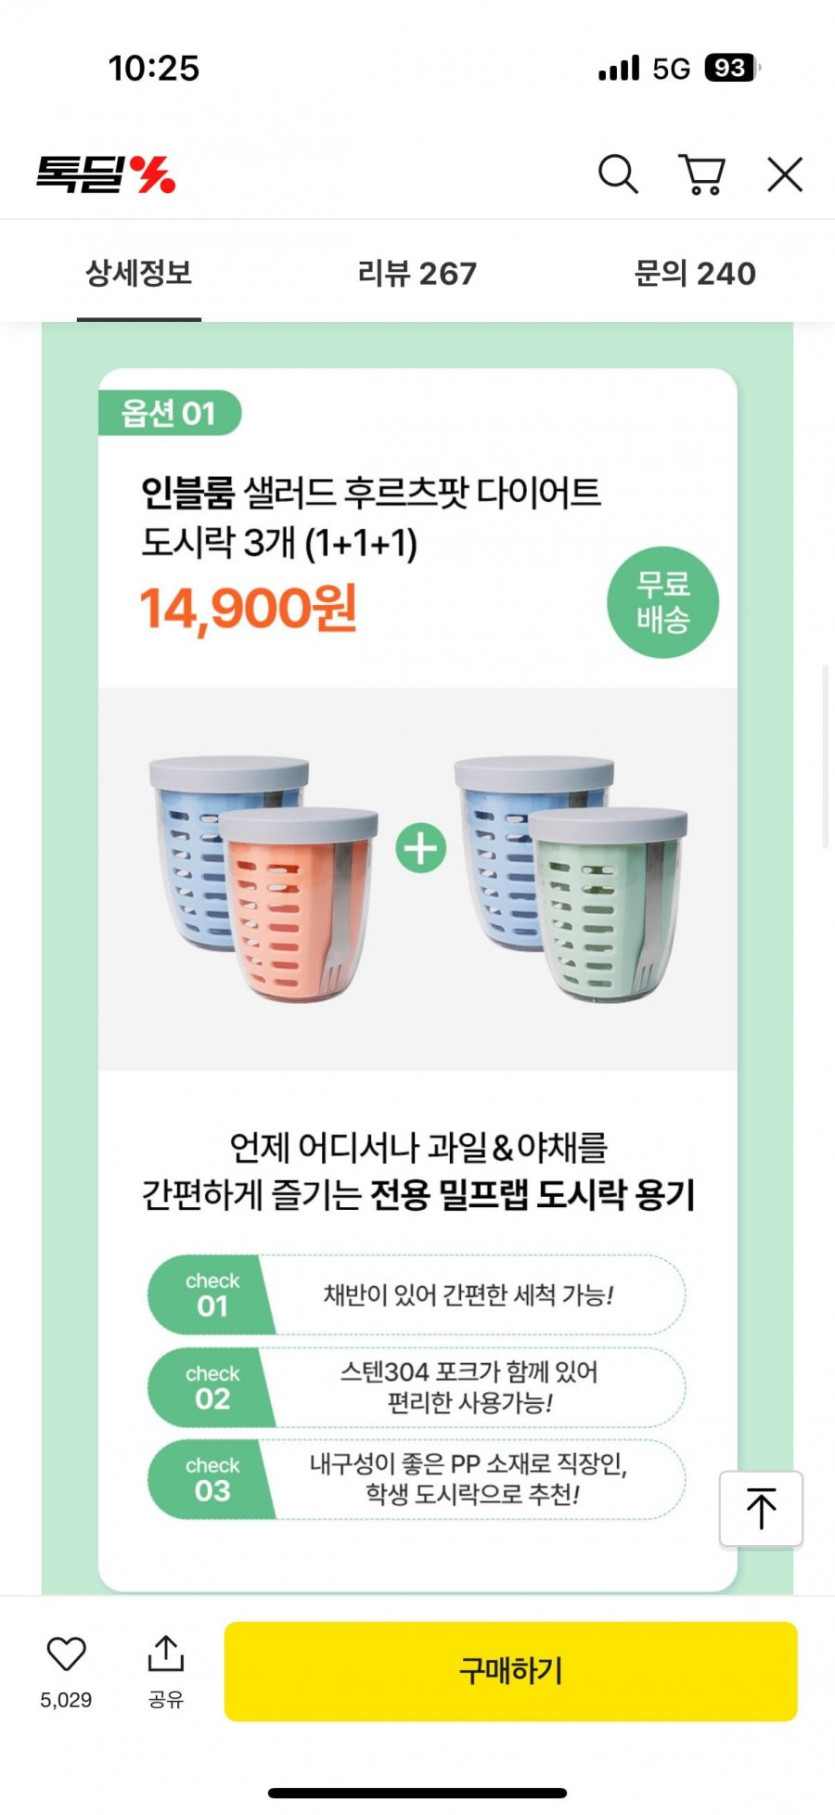Viewport: 835px width, 1815px height.
Task: Tap the 옵션 01 label
Action: click(168, 413)
